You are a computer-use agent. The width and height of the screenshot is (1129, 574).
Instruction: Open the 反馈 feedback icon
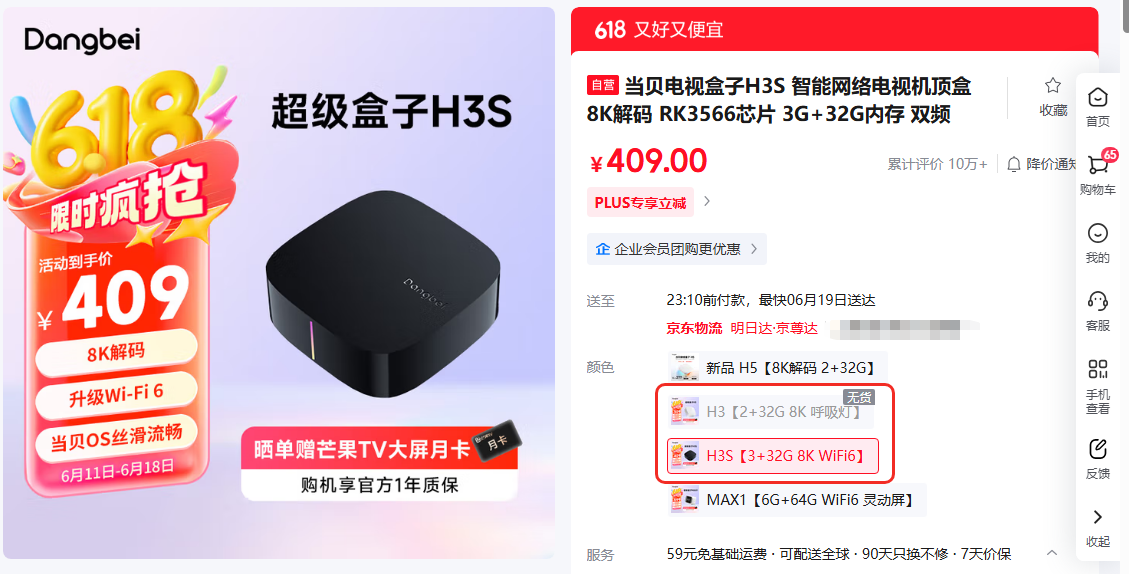point(1097,449)
